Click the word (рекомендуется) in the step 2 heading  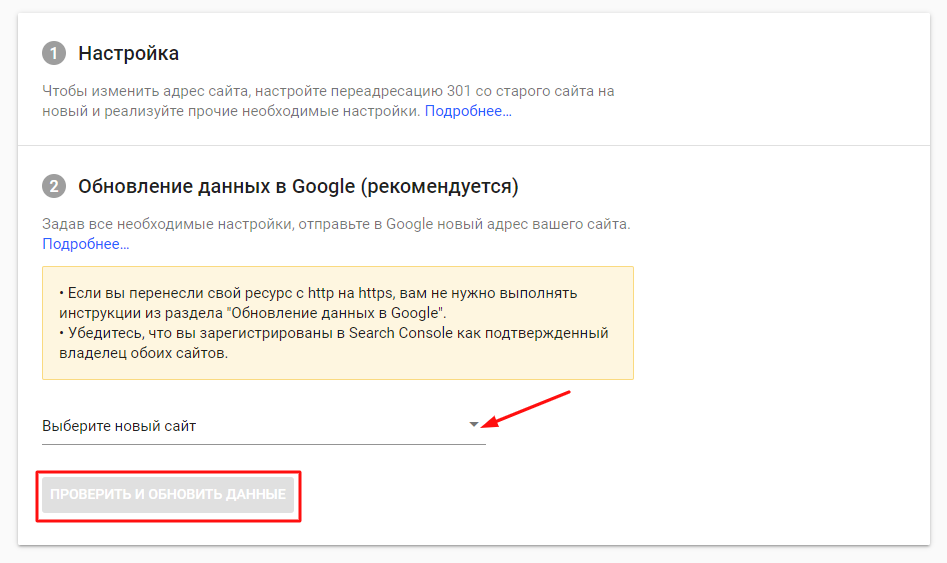point(439,186)
